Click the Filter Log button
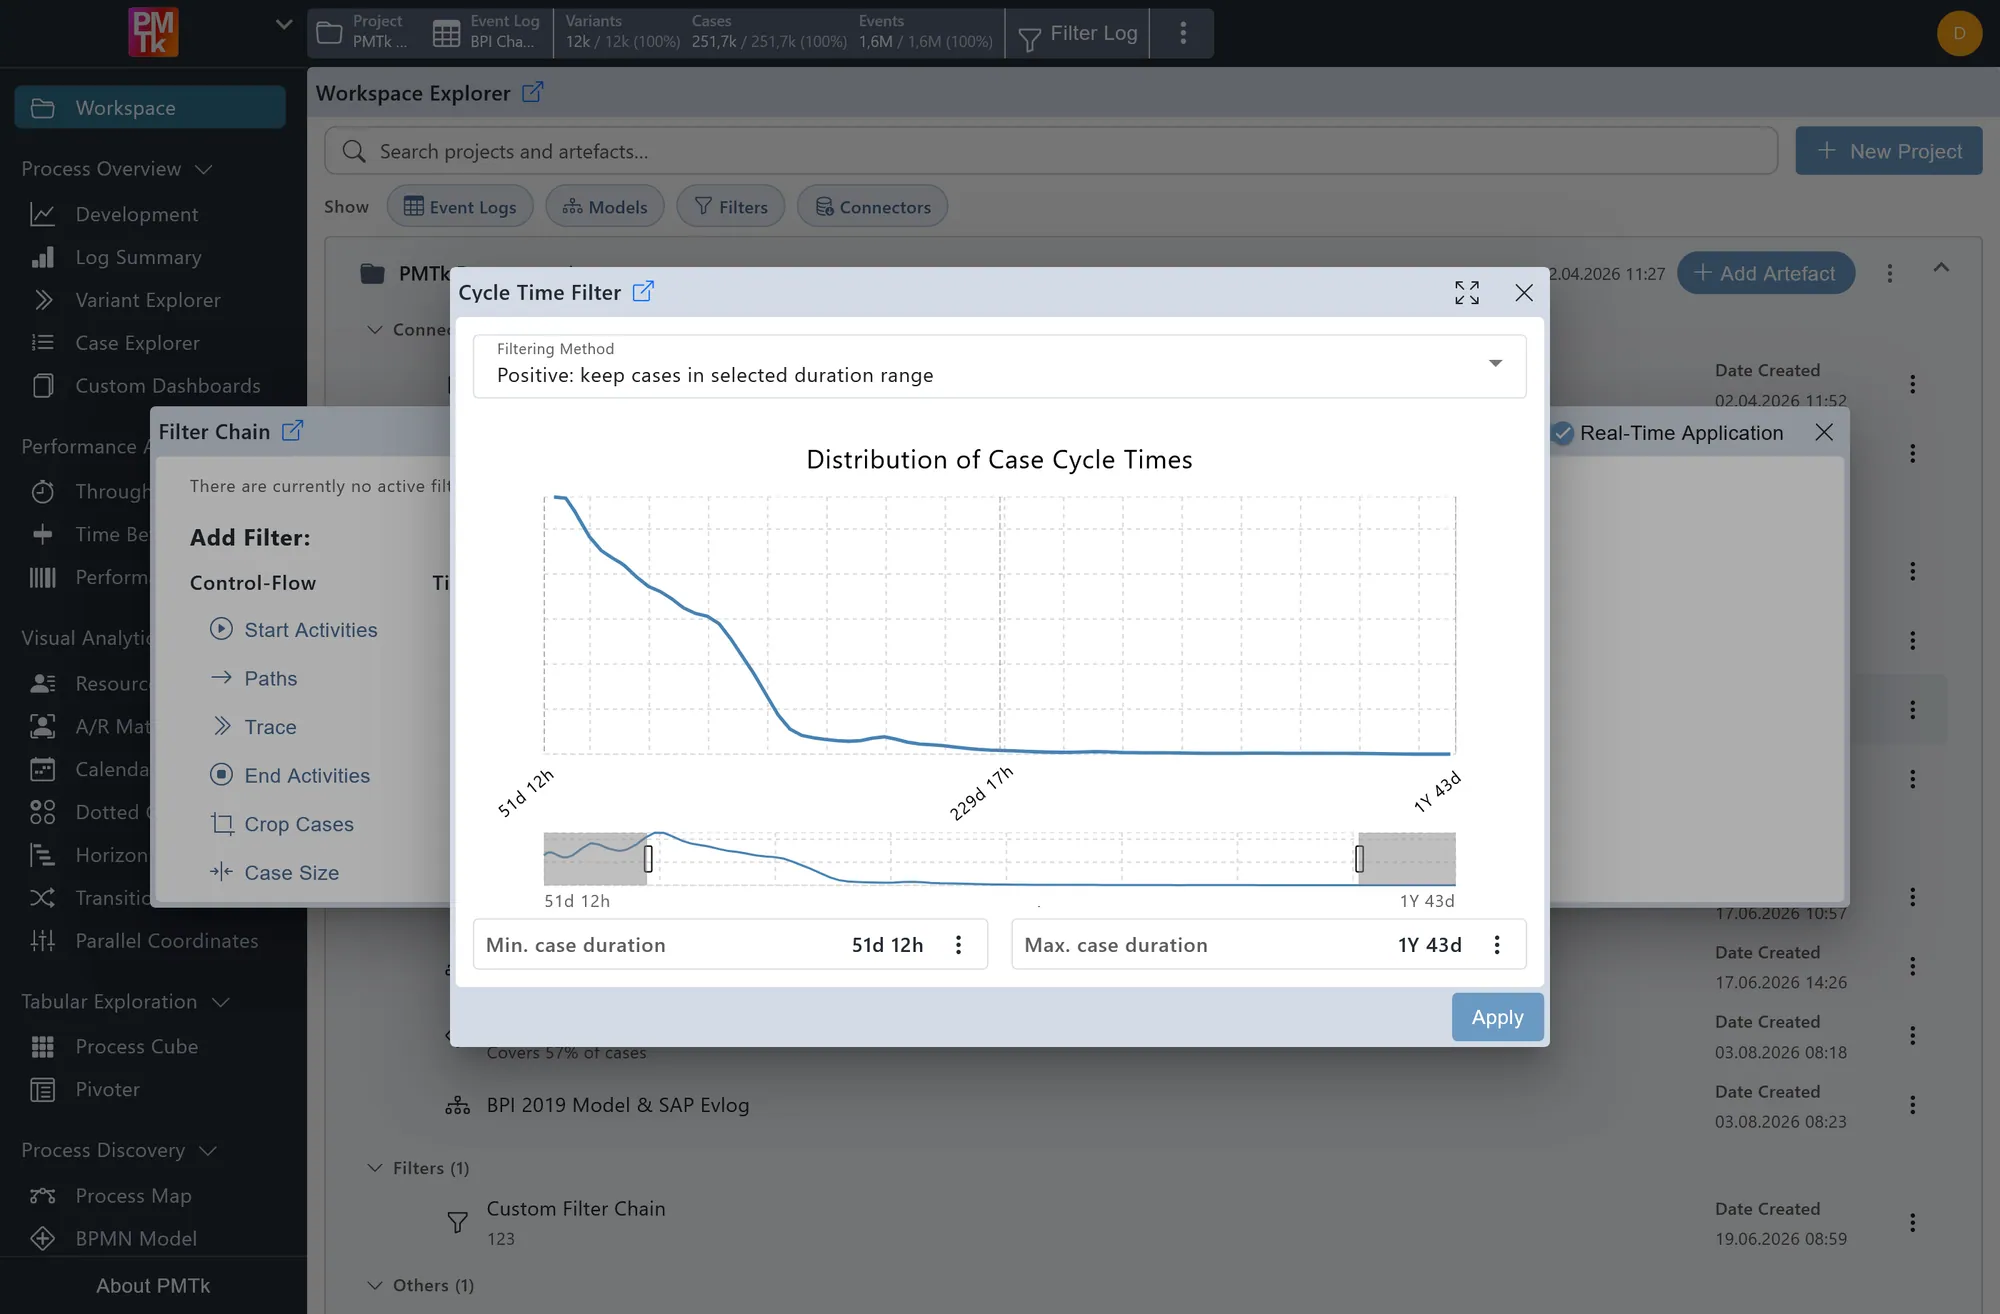This screenshot has height=1314, width=2000. [x=1077, y=33]
